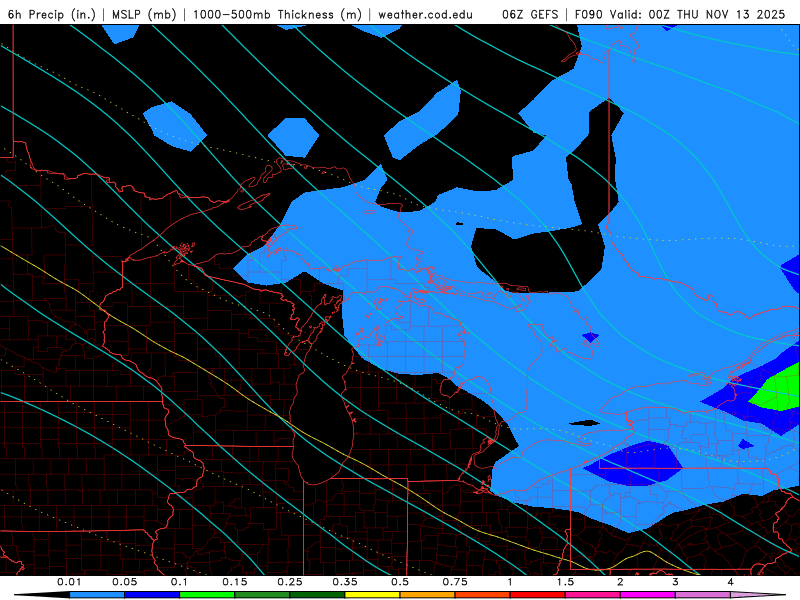Image resolution: width=800 pixels, height=600 pixels.
Task: Select the dark blue legend color swatch
Action: click(x=152, y=595)
